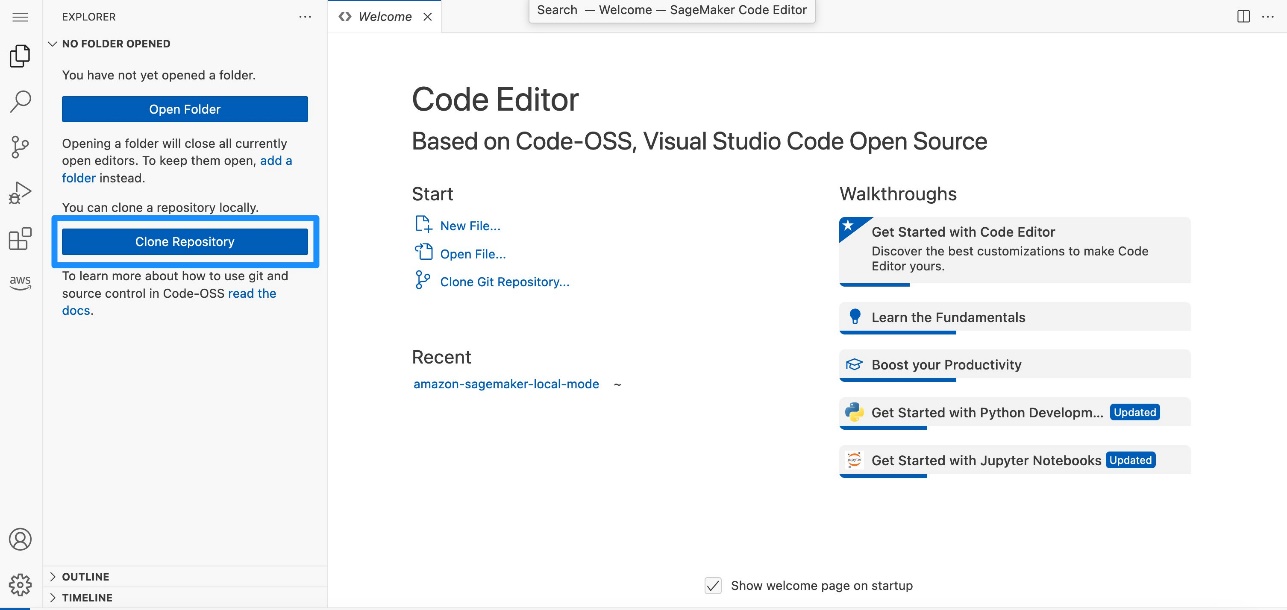The height and width of the screenshot is (610, 1287).
Task: Open the Accounts menu icon
Action: pyautogui.click(x=20, y=539)
